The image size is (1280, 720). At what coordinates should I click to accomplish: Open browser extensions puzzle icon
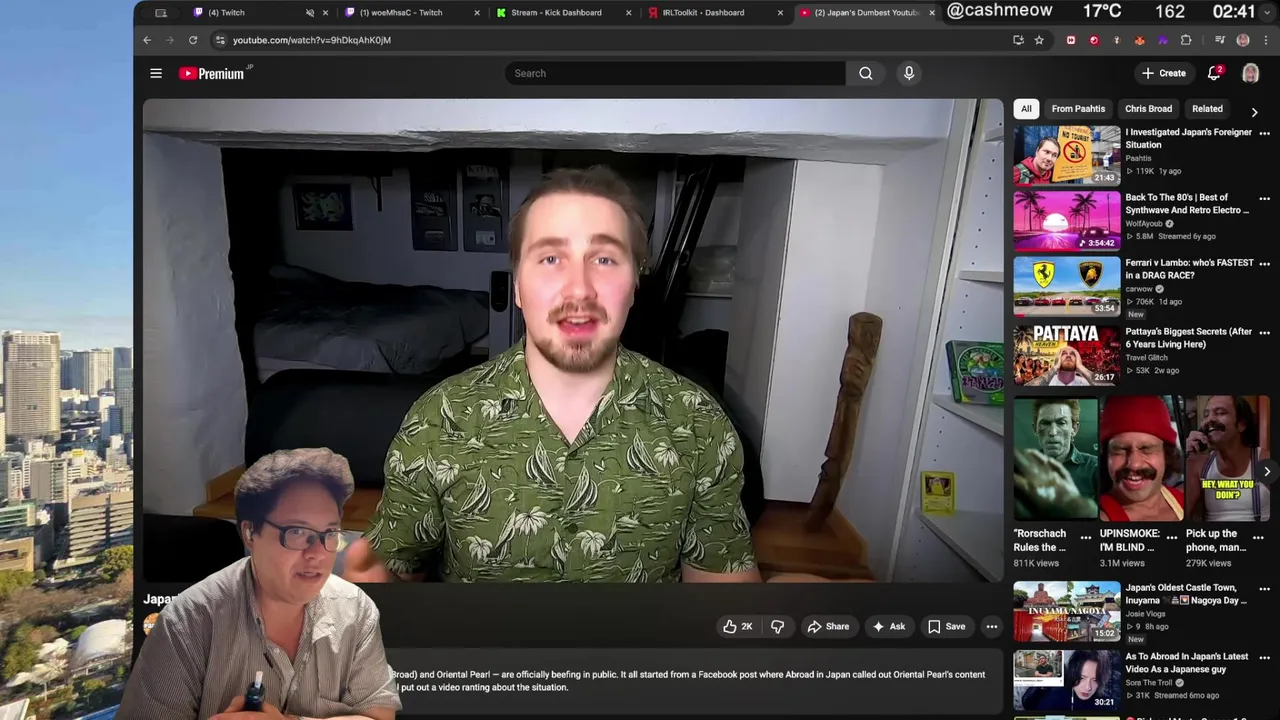coord(1186,40)
